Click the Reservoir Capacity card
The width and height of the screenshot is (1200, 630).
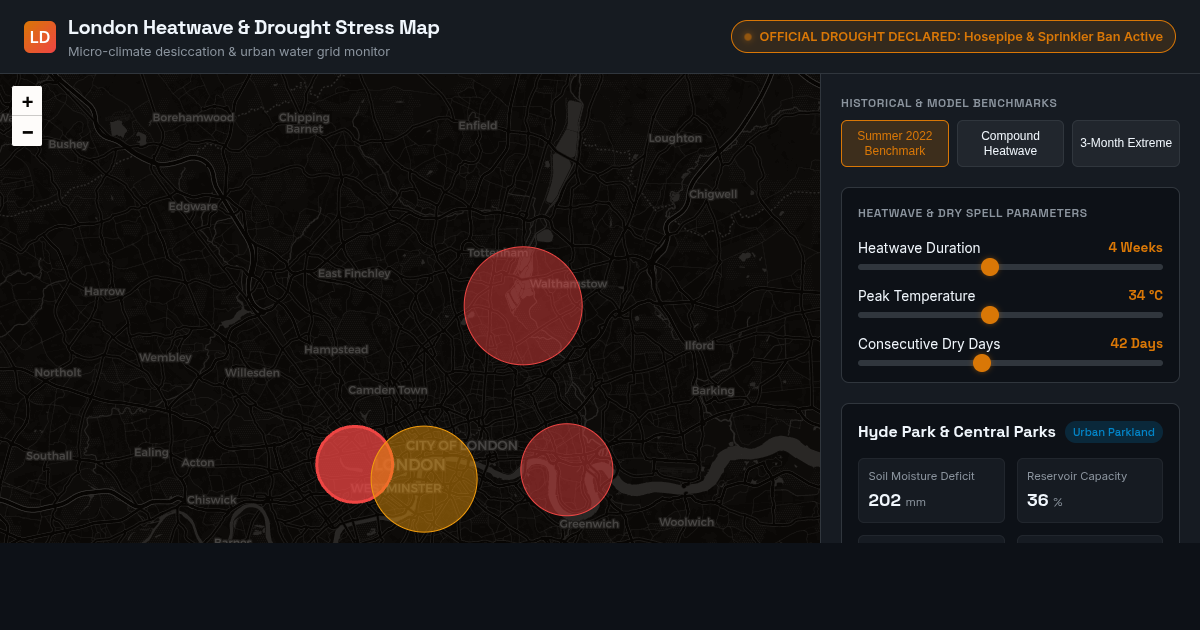[1090, 490]
